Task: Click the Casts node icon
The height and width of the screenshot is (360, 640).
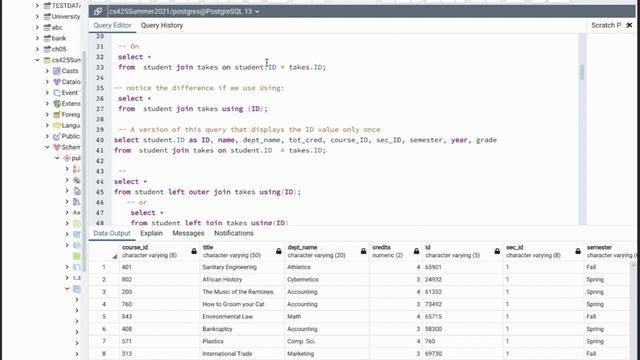Action: coord(57,71)
